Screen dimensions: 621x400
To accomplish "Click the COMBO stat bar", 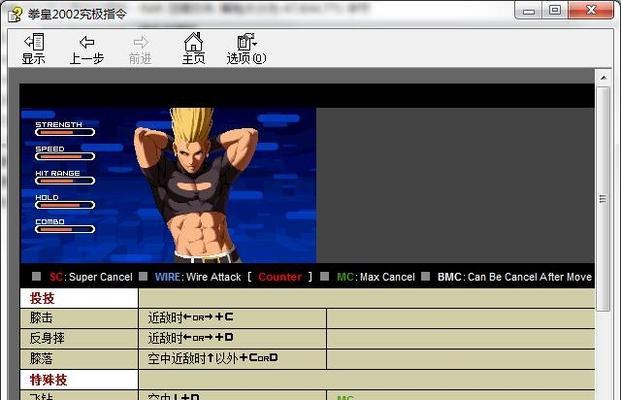I will coord(65,229).
